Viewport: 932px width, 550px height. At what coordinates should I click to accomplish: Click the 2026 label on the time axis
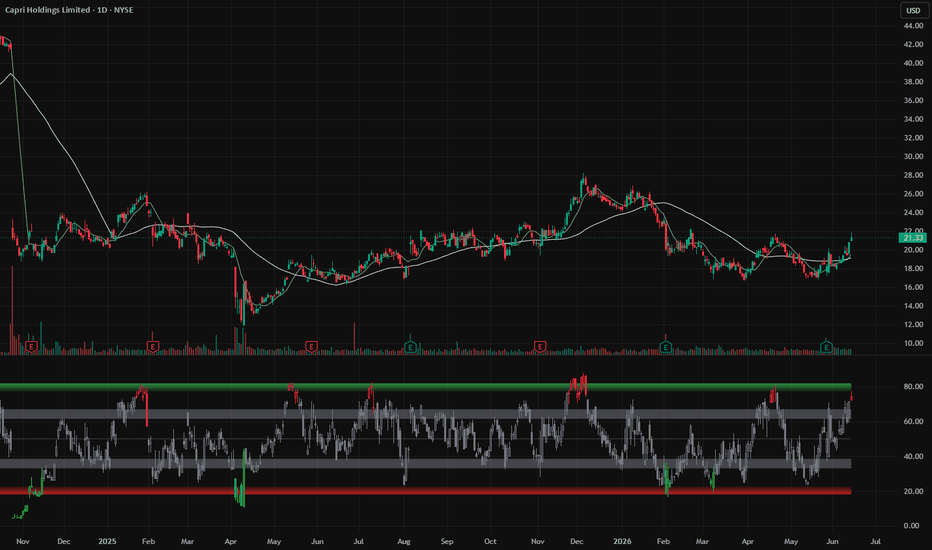[622, 542]
